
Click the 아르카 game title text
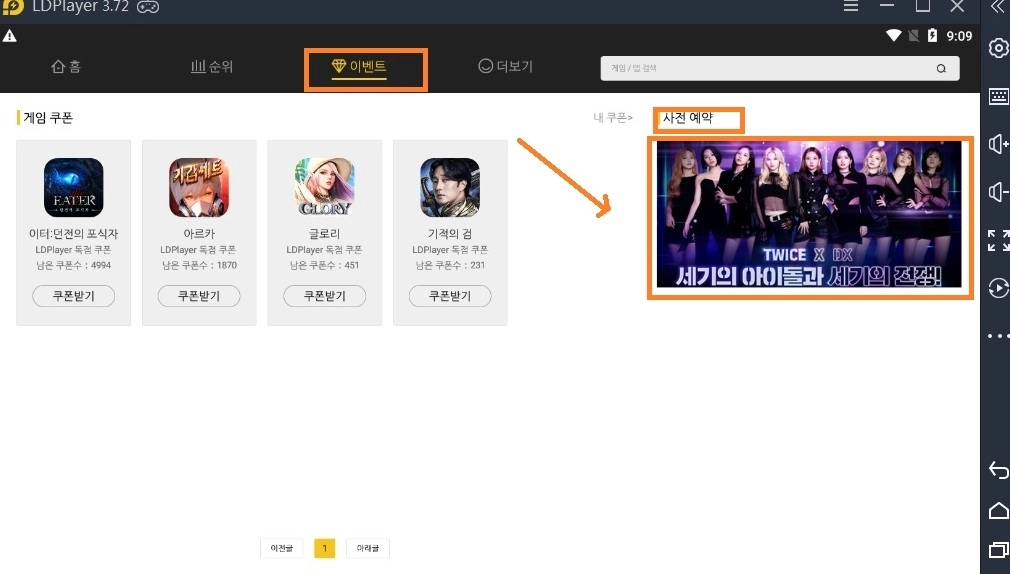[x=199, y=233]
